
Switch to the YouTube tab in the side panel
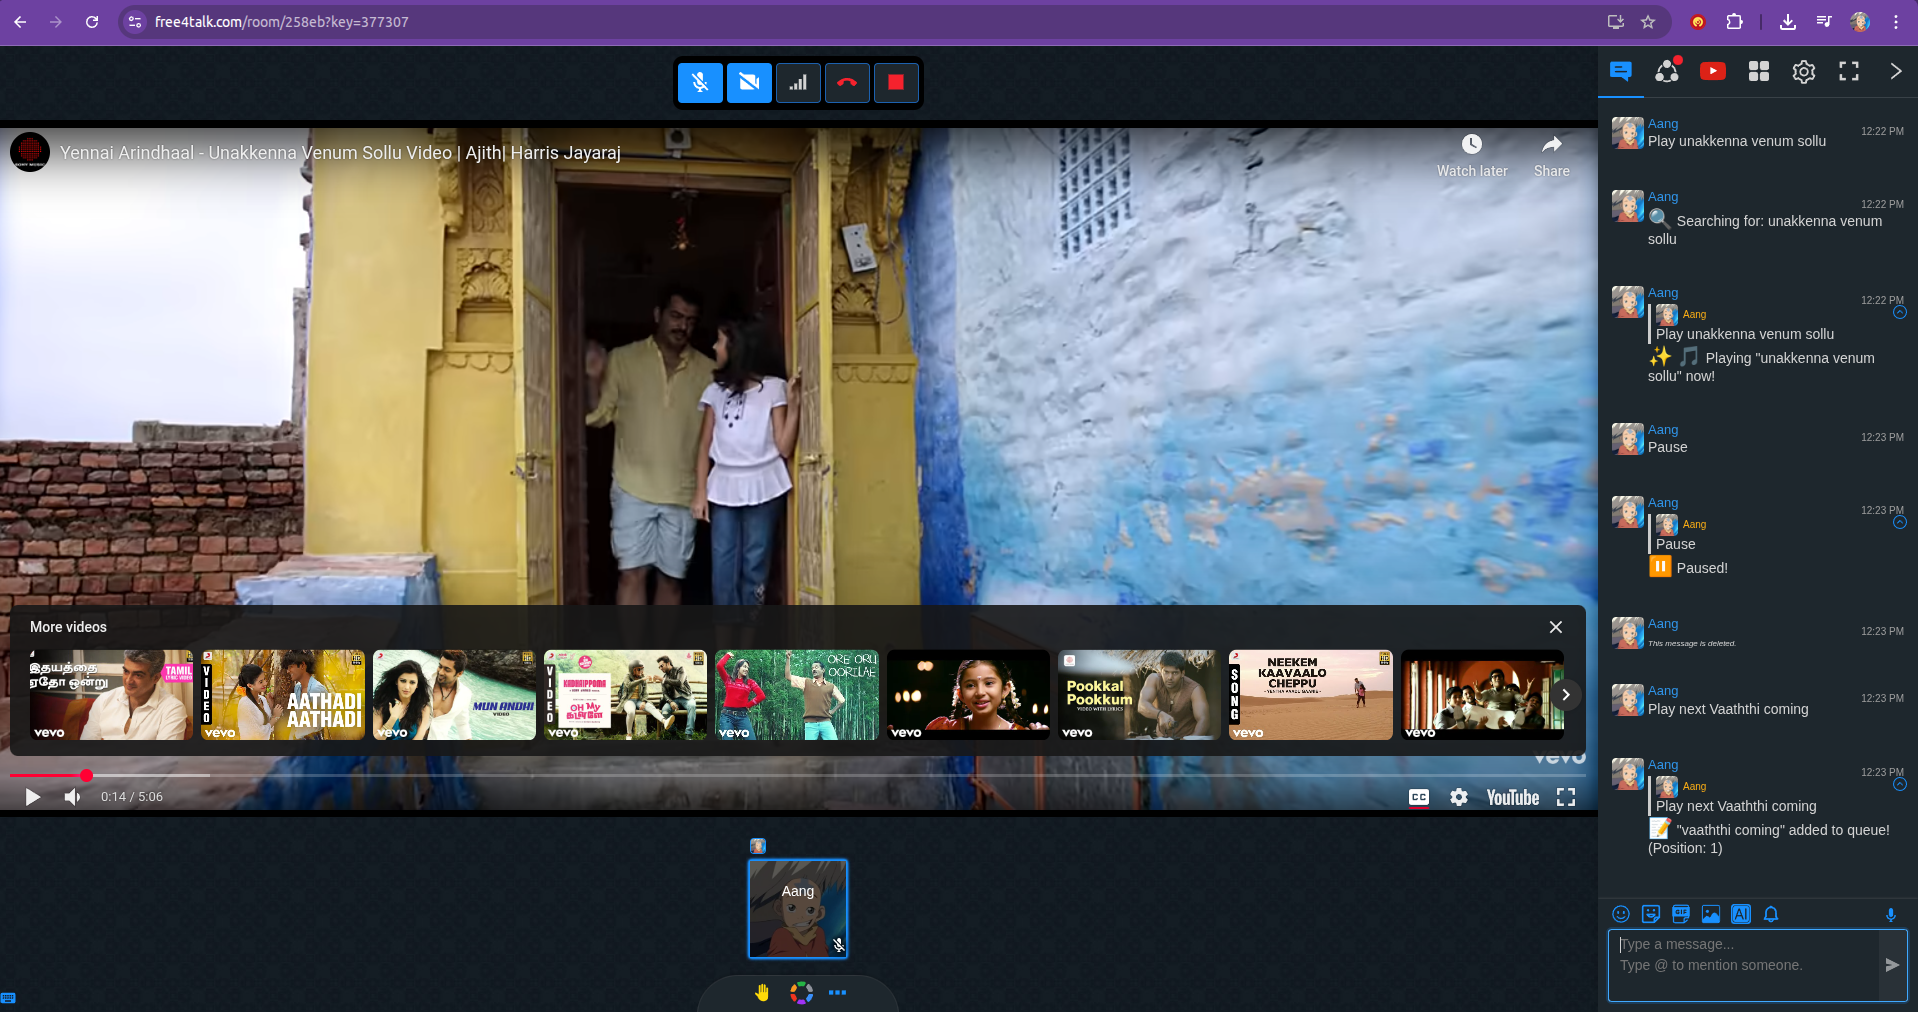(1713, 71)
